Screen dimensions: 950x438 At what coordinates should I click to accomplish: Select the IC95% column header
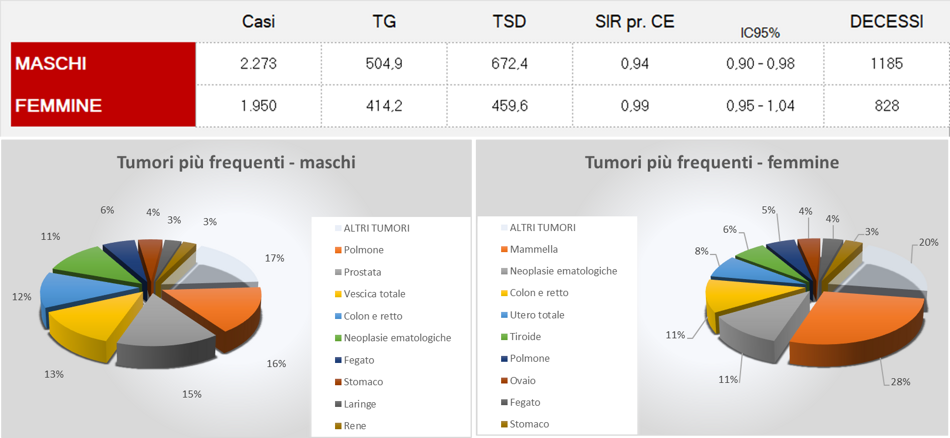(759, 32)
